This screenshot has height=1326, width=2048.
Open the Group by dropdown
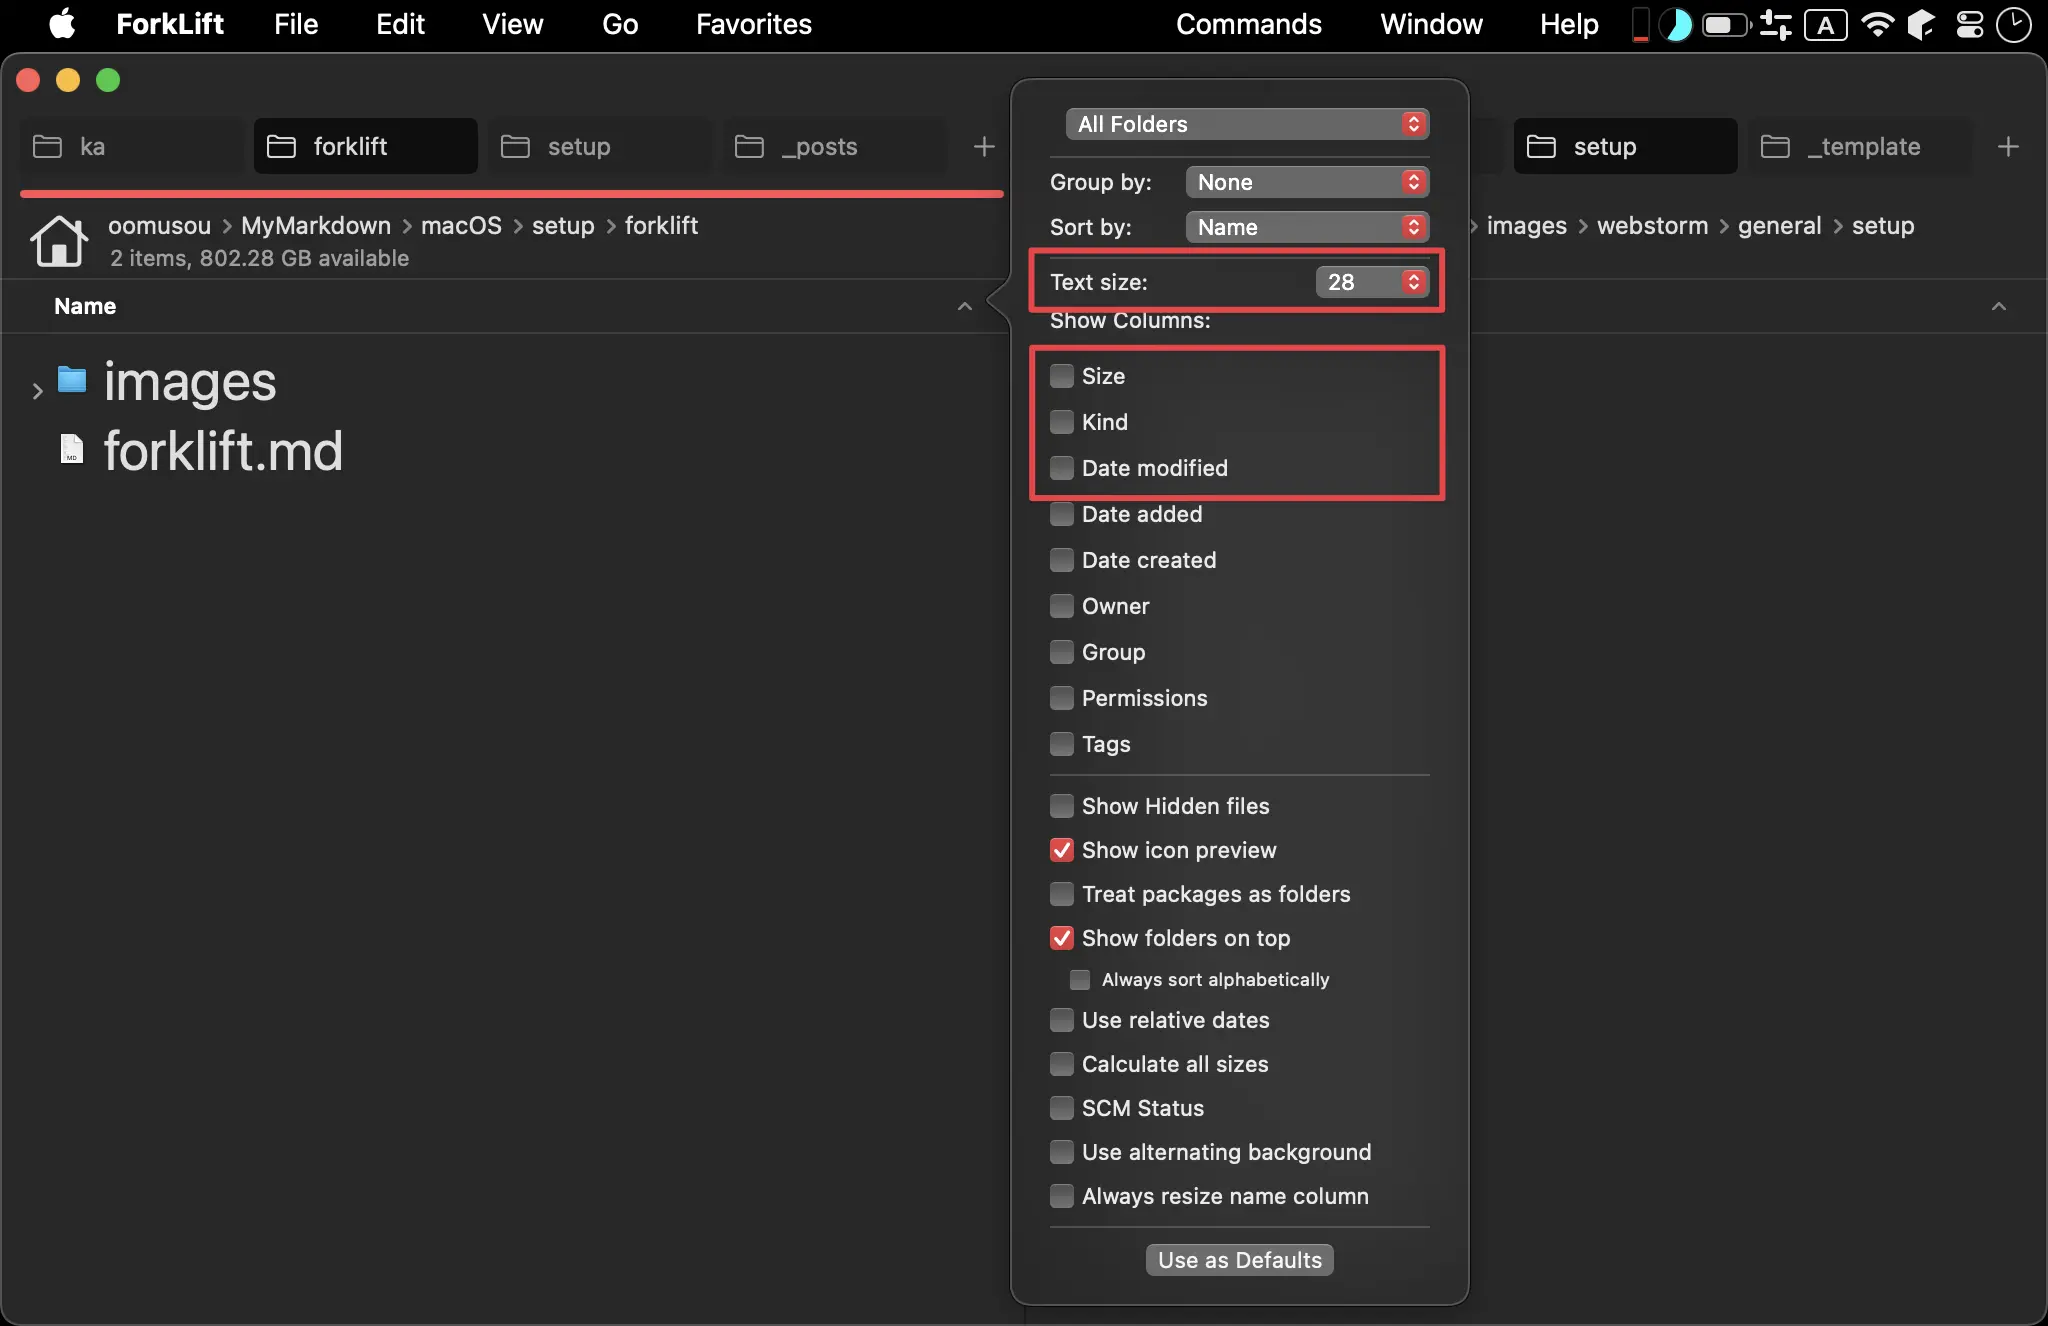click(1307, 182)
